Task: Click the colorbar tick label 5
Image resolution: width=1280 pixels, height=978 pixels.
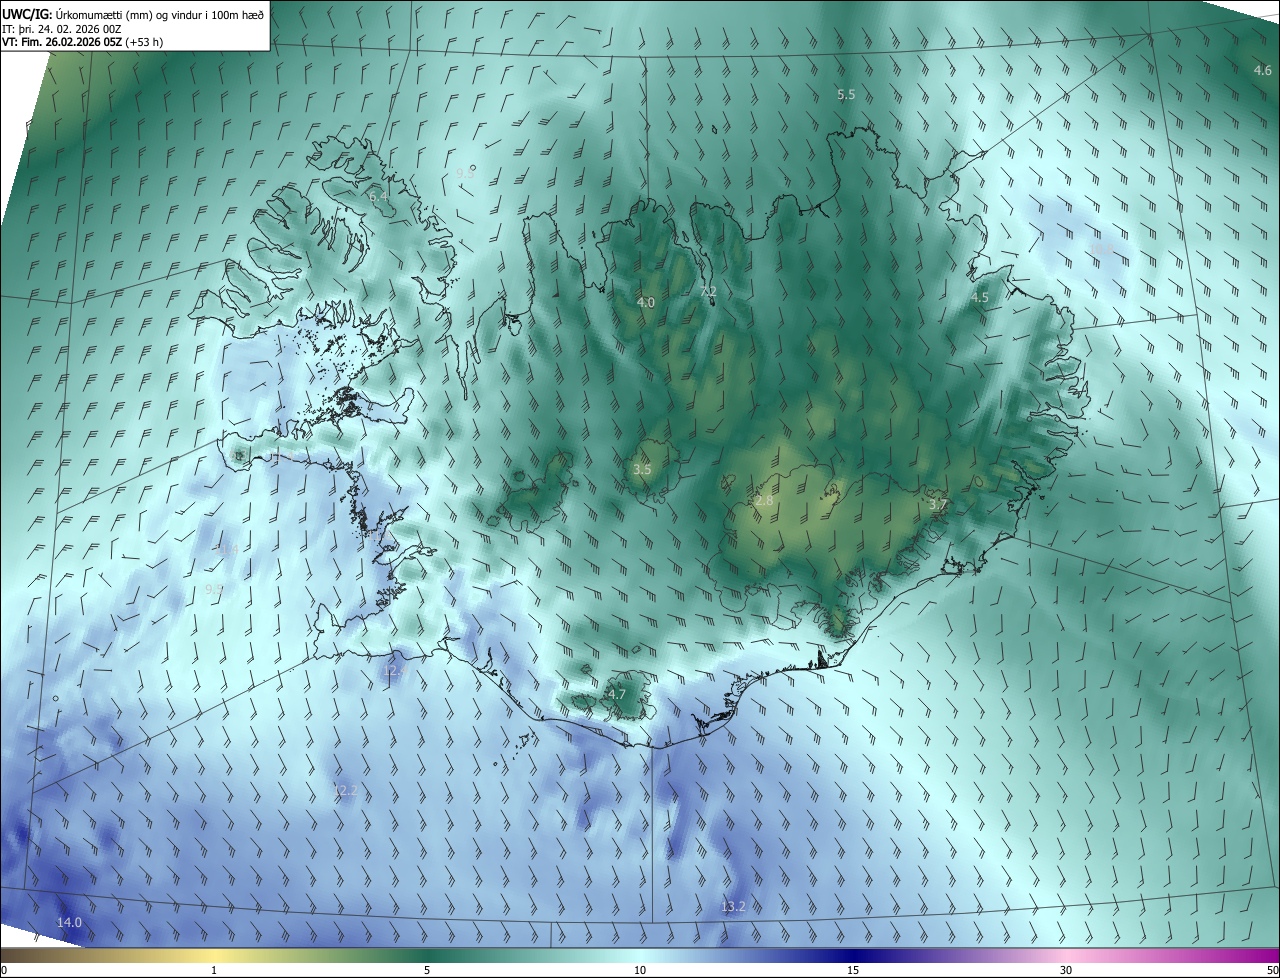Action: tap(427, 970)
